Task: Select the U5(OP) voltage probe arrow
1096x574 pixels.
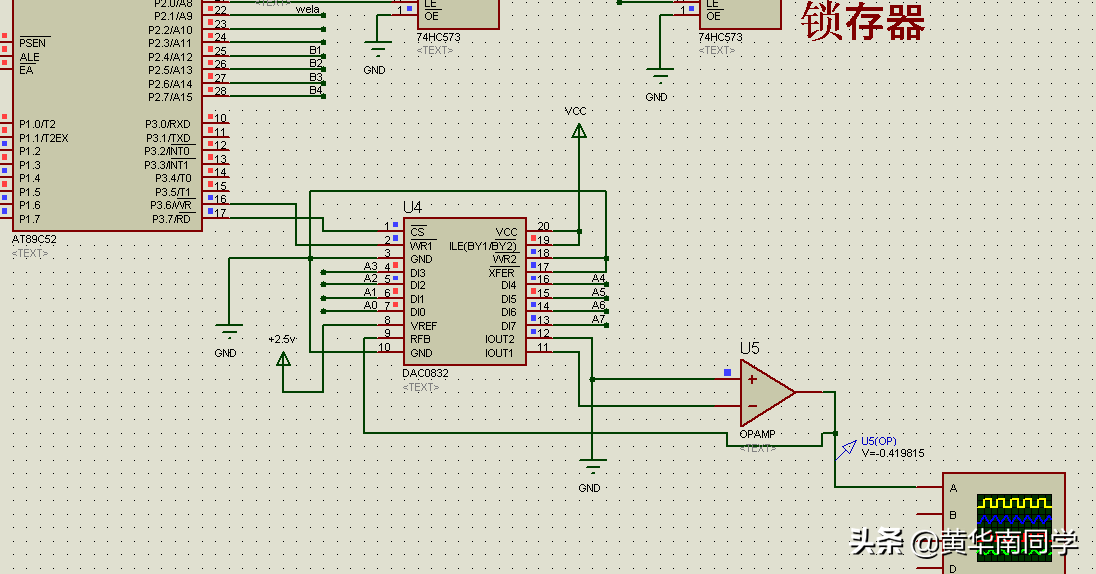Action: pyautogui.click(x=848, y=449)
